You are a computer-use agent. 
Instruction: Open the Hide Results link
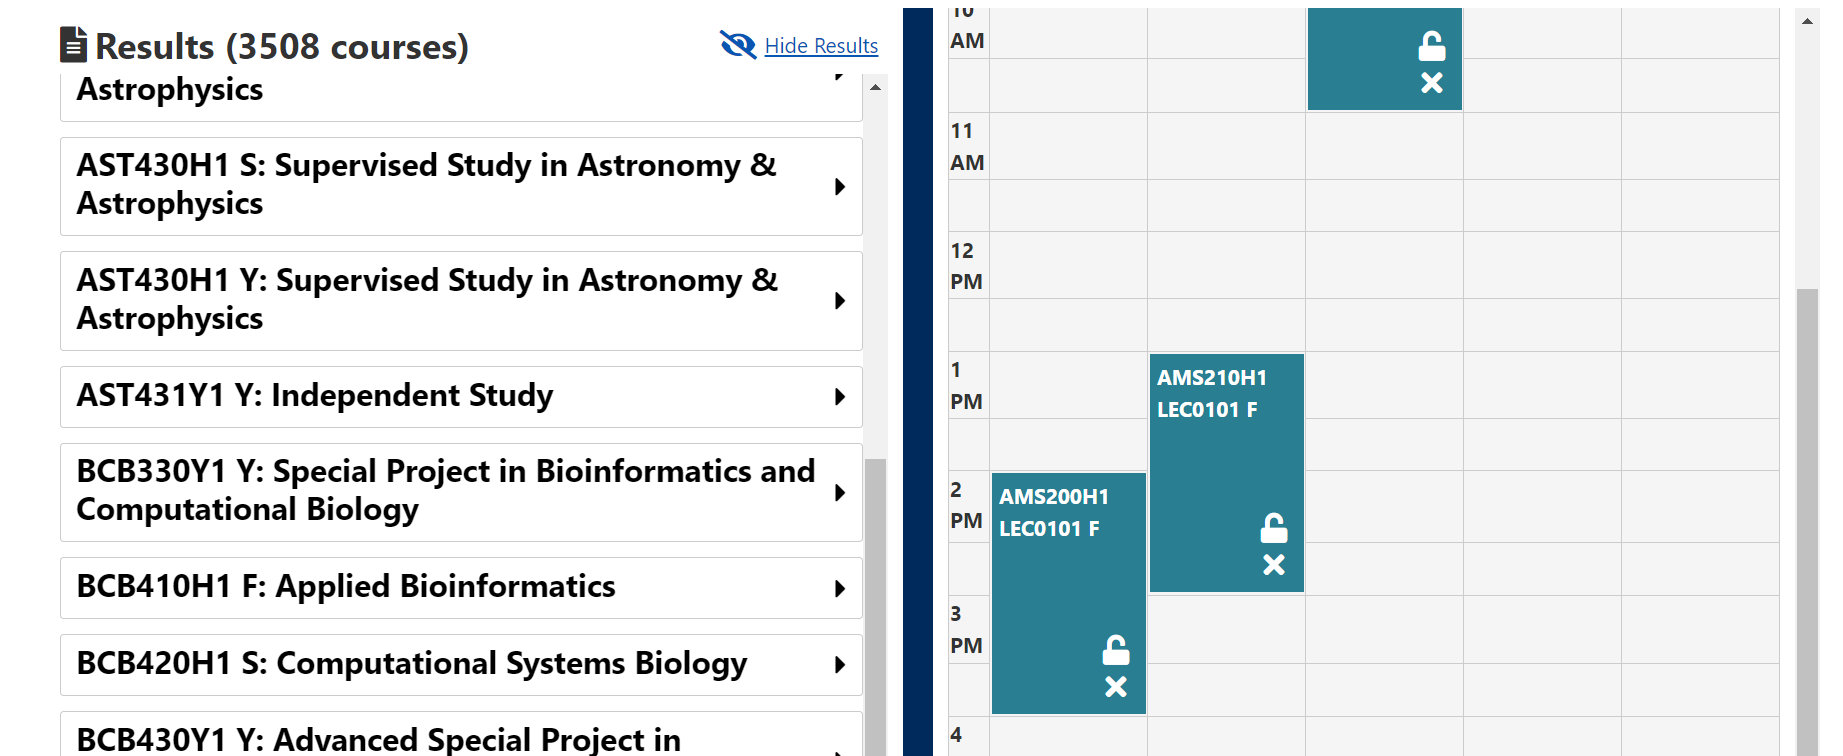821,46
